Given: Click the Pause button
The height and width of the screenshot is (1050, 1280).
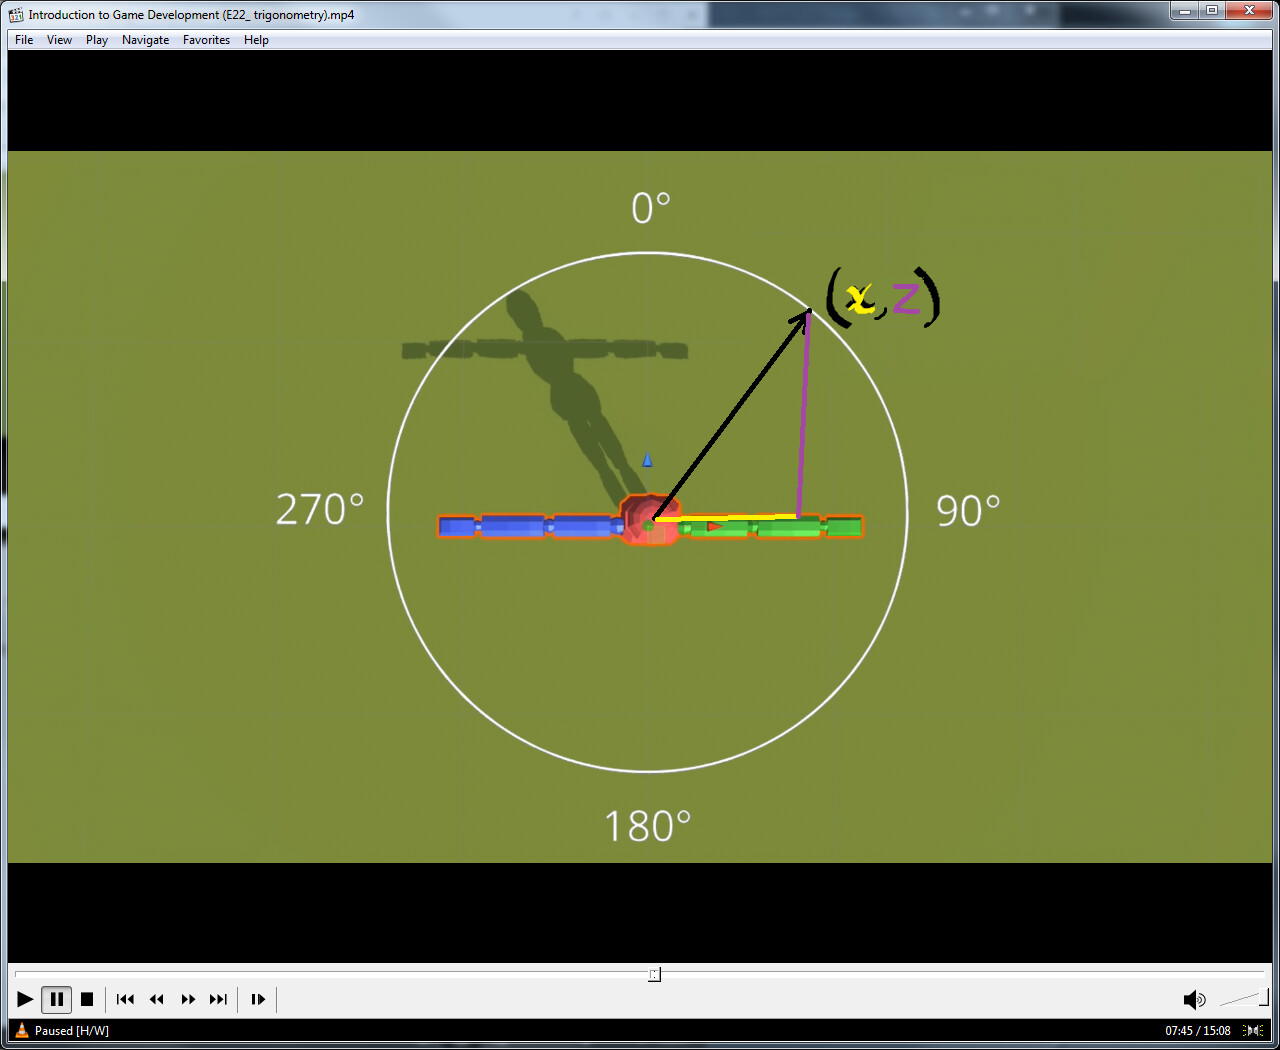Looking at the screenshot, I should coord(56,999).
